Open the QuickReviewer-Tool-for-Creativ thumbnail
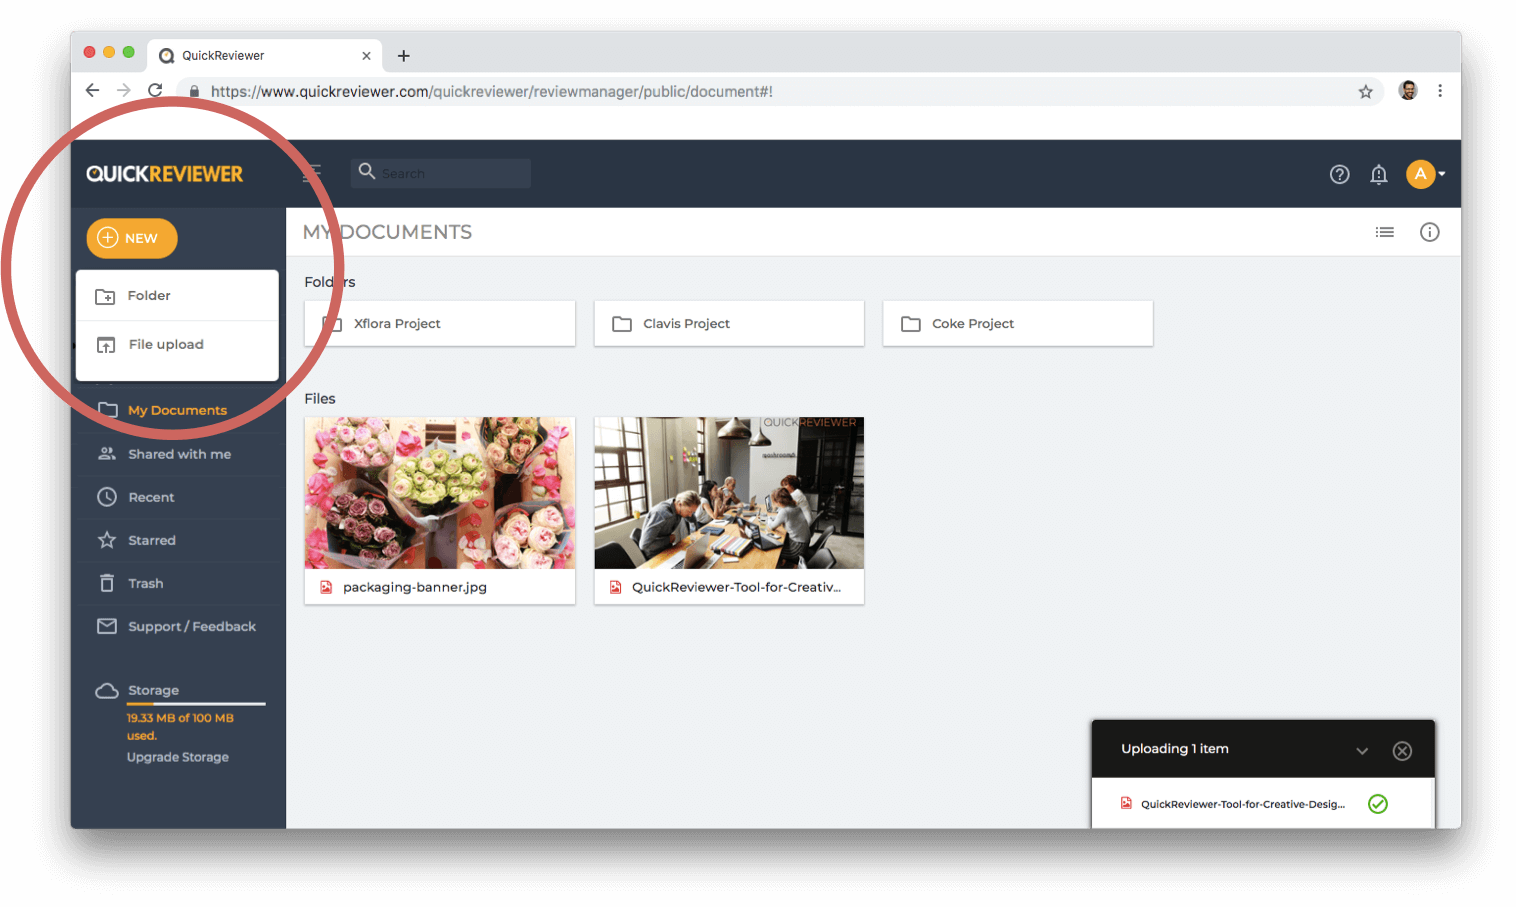Image resolution: width=1516 pixels, height=907 pixels. tap(729, 493)
